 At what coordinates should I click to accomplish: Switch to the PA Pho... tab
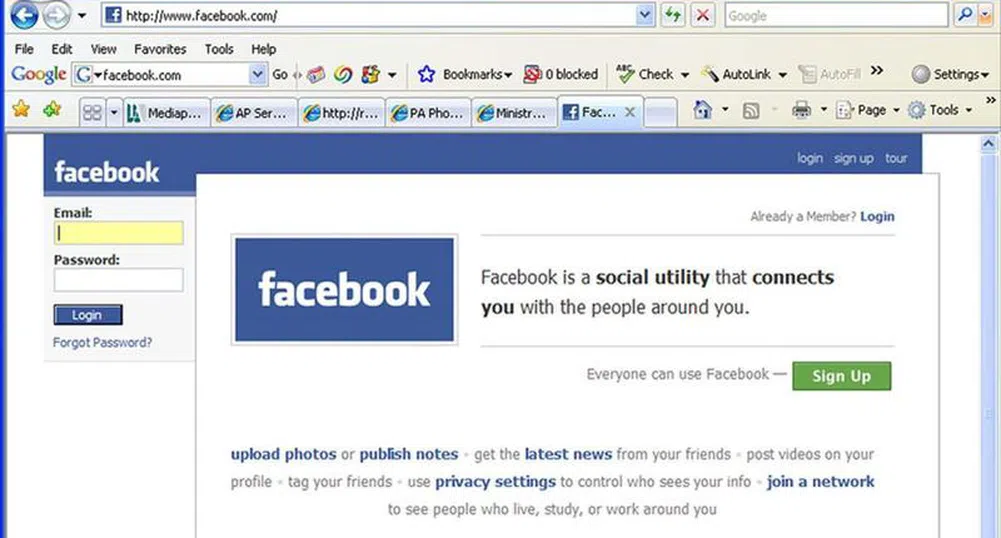click(x=428, y=113)
